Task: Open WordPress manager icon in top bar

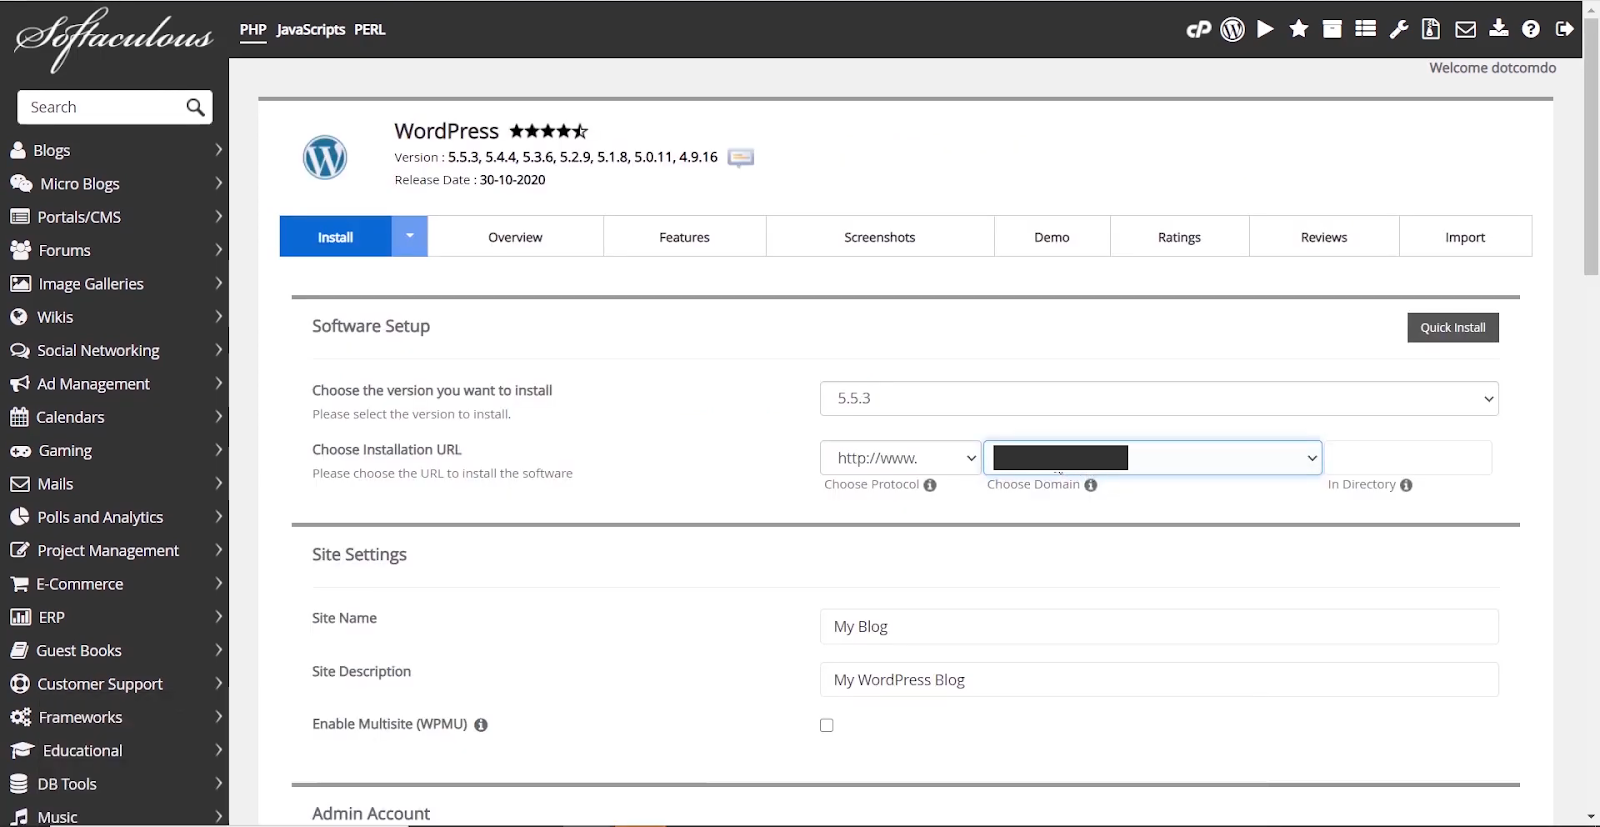Action: [1233, 29]
